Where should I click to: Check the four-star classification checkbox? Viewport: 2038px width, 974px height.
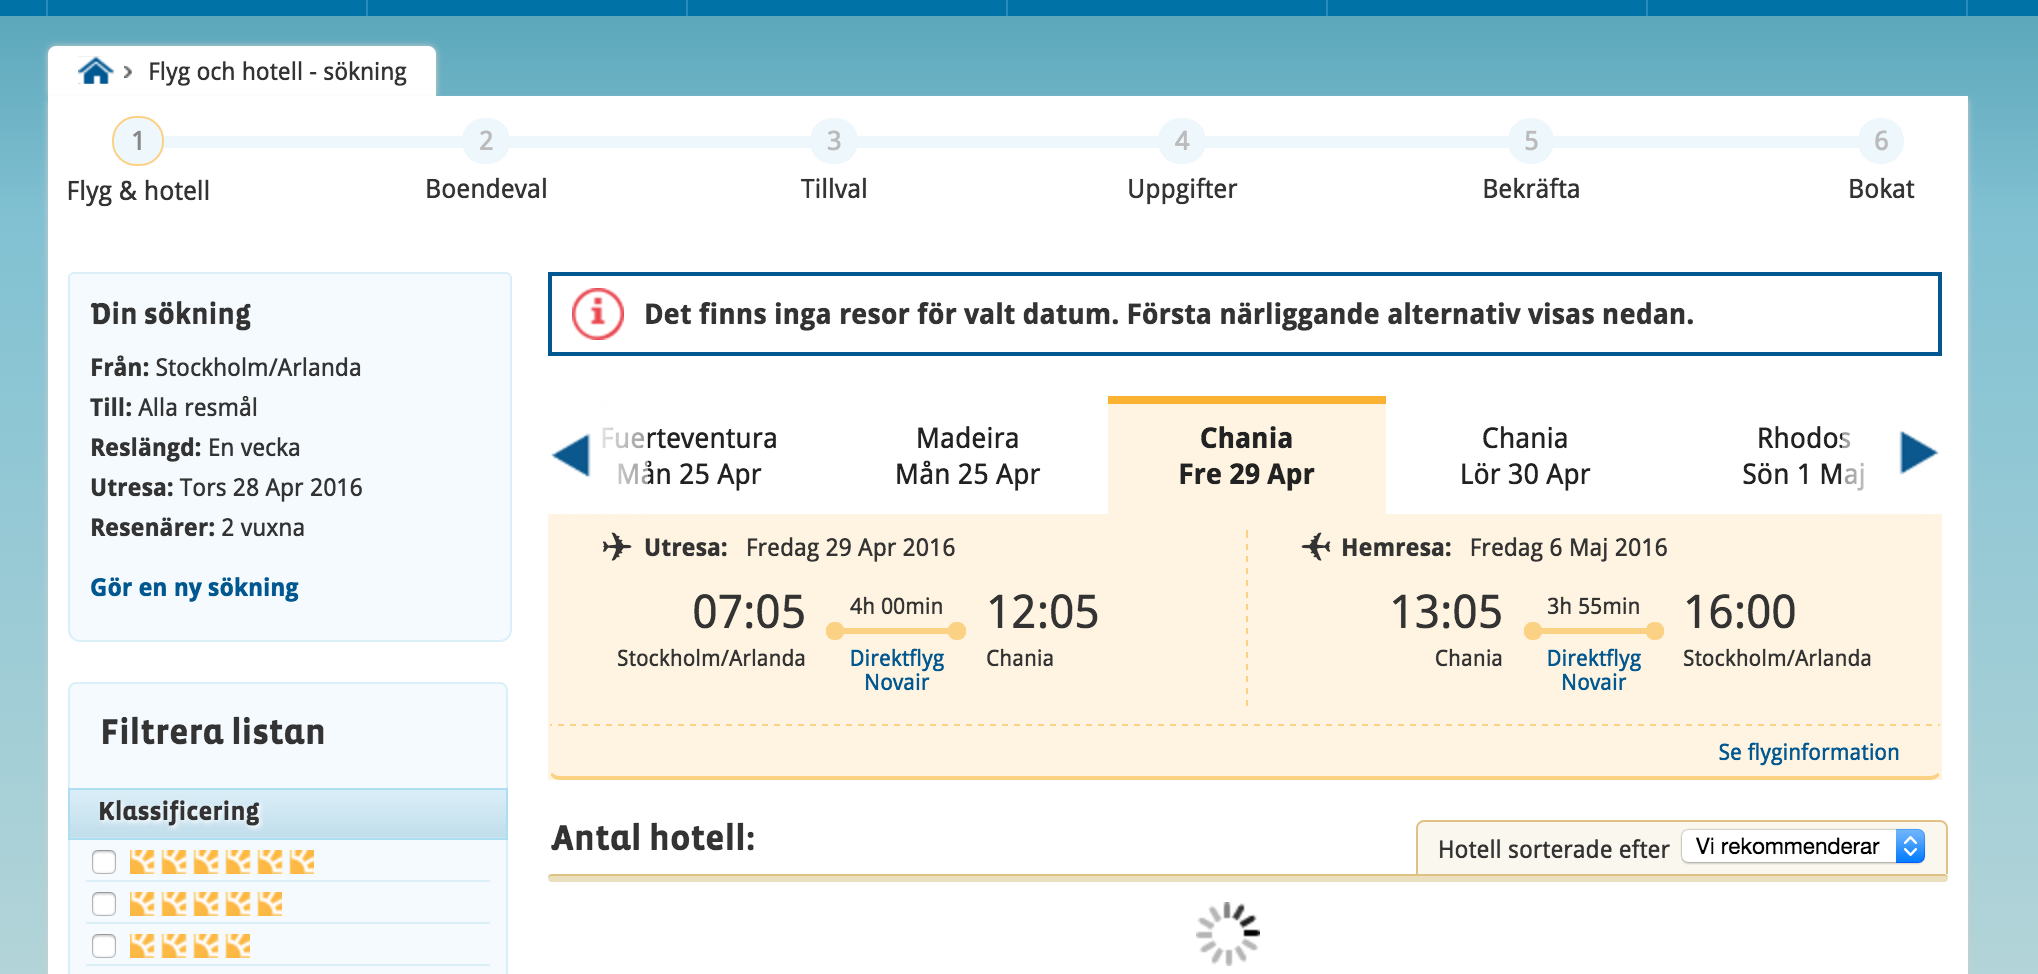click(x=104, y=946)
